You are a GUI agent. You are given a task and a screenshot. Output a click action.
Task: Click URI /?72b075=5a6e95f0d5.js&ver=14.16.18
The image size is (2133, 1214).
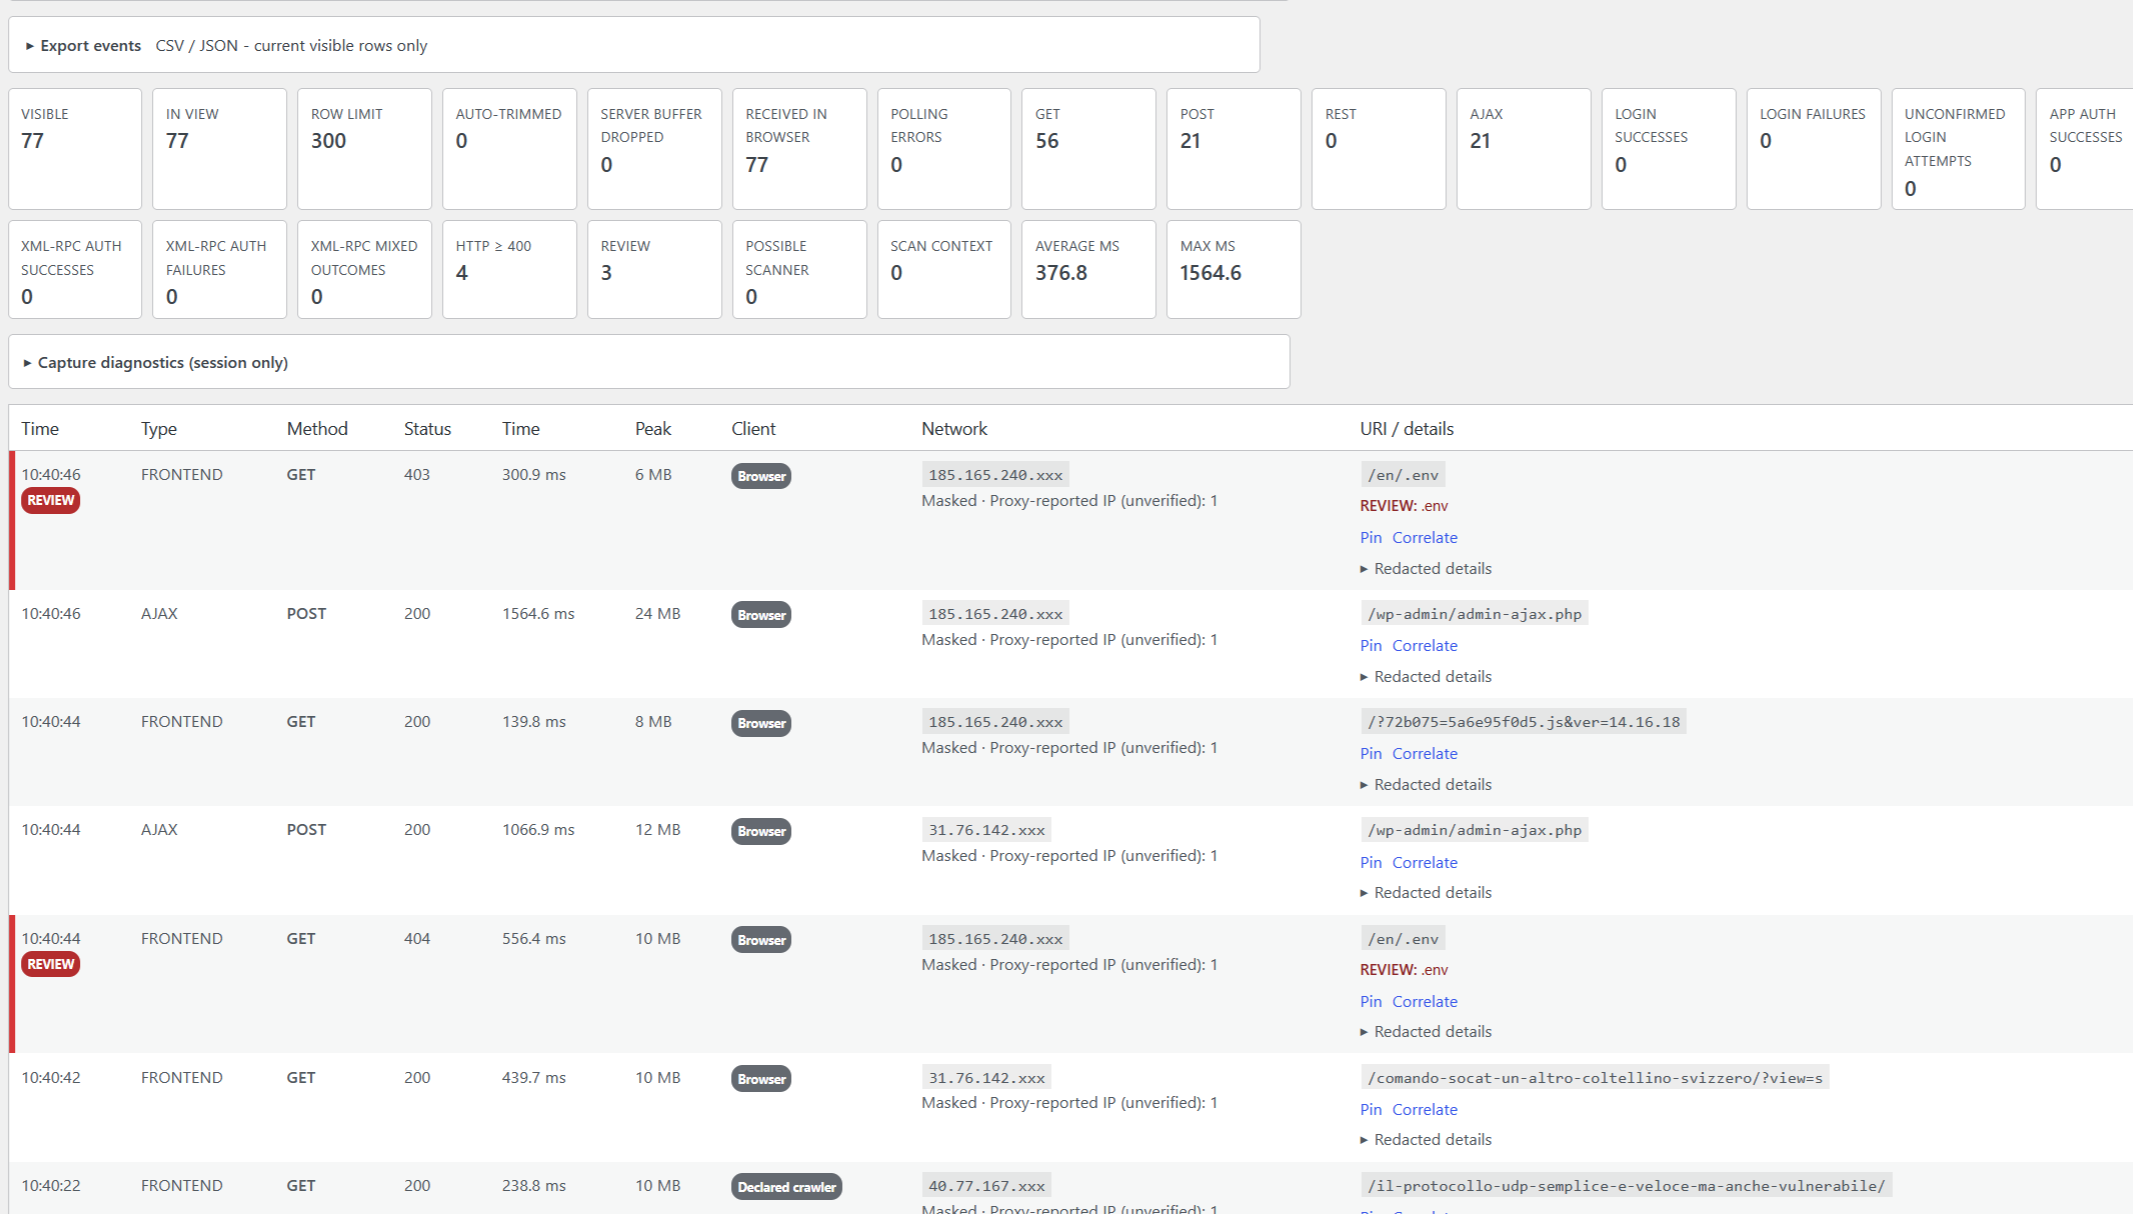coord(1523,722)
